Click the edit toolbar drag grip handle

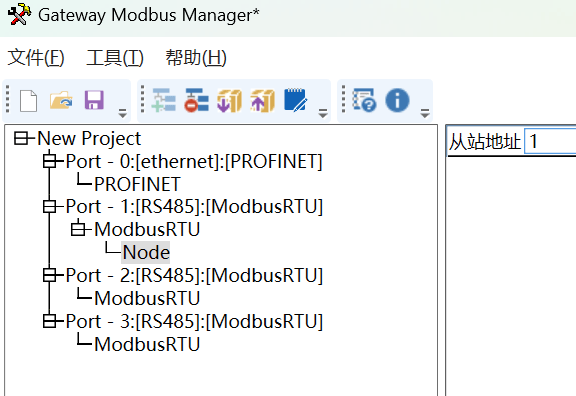click(143, 99)
